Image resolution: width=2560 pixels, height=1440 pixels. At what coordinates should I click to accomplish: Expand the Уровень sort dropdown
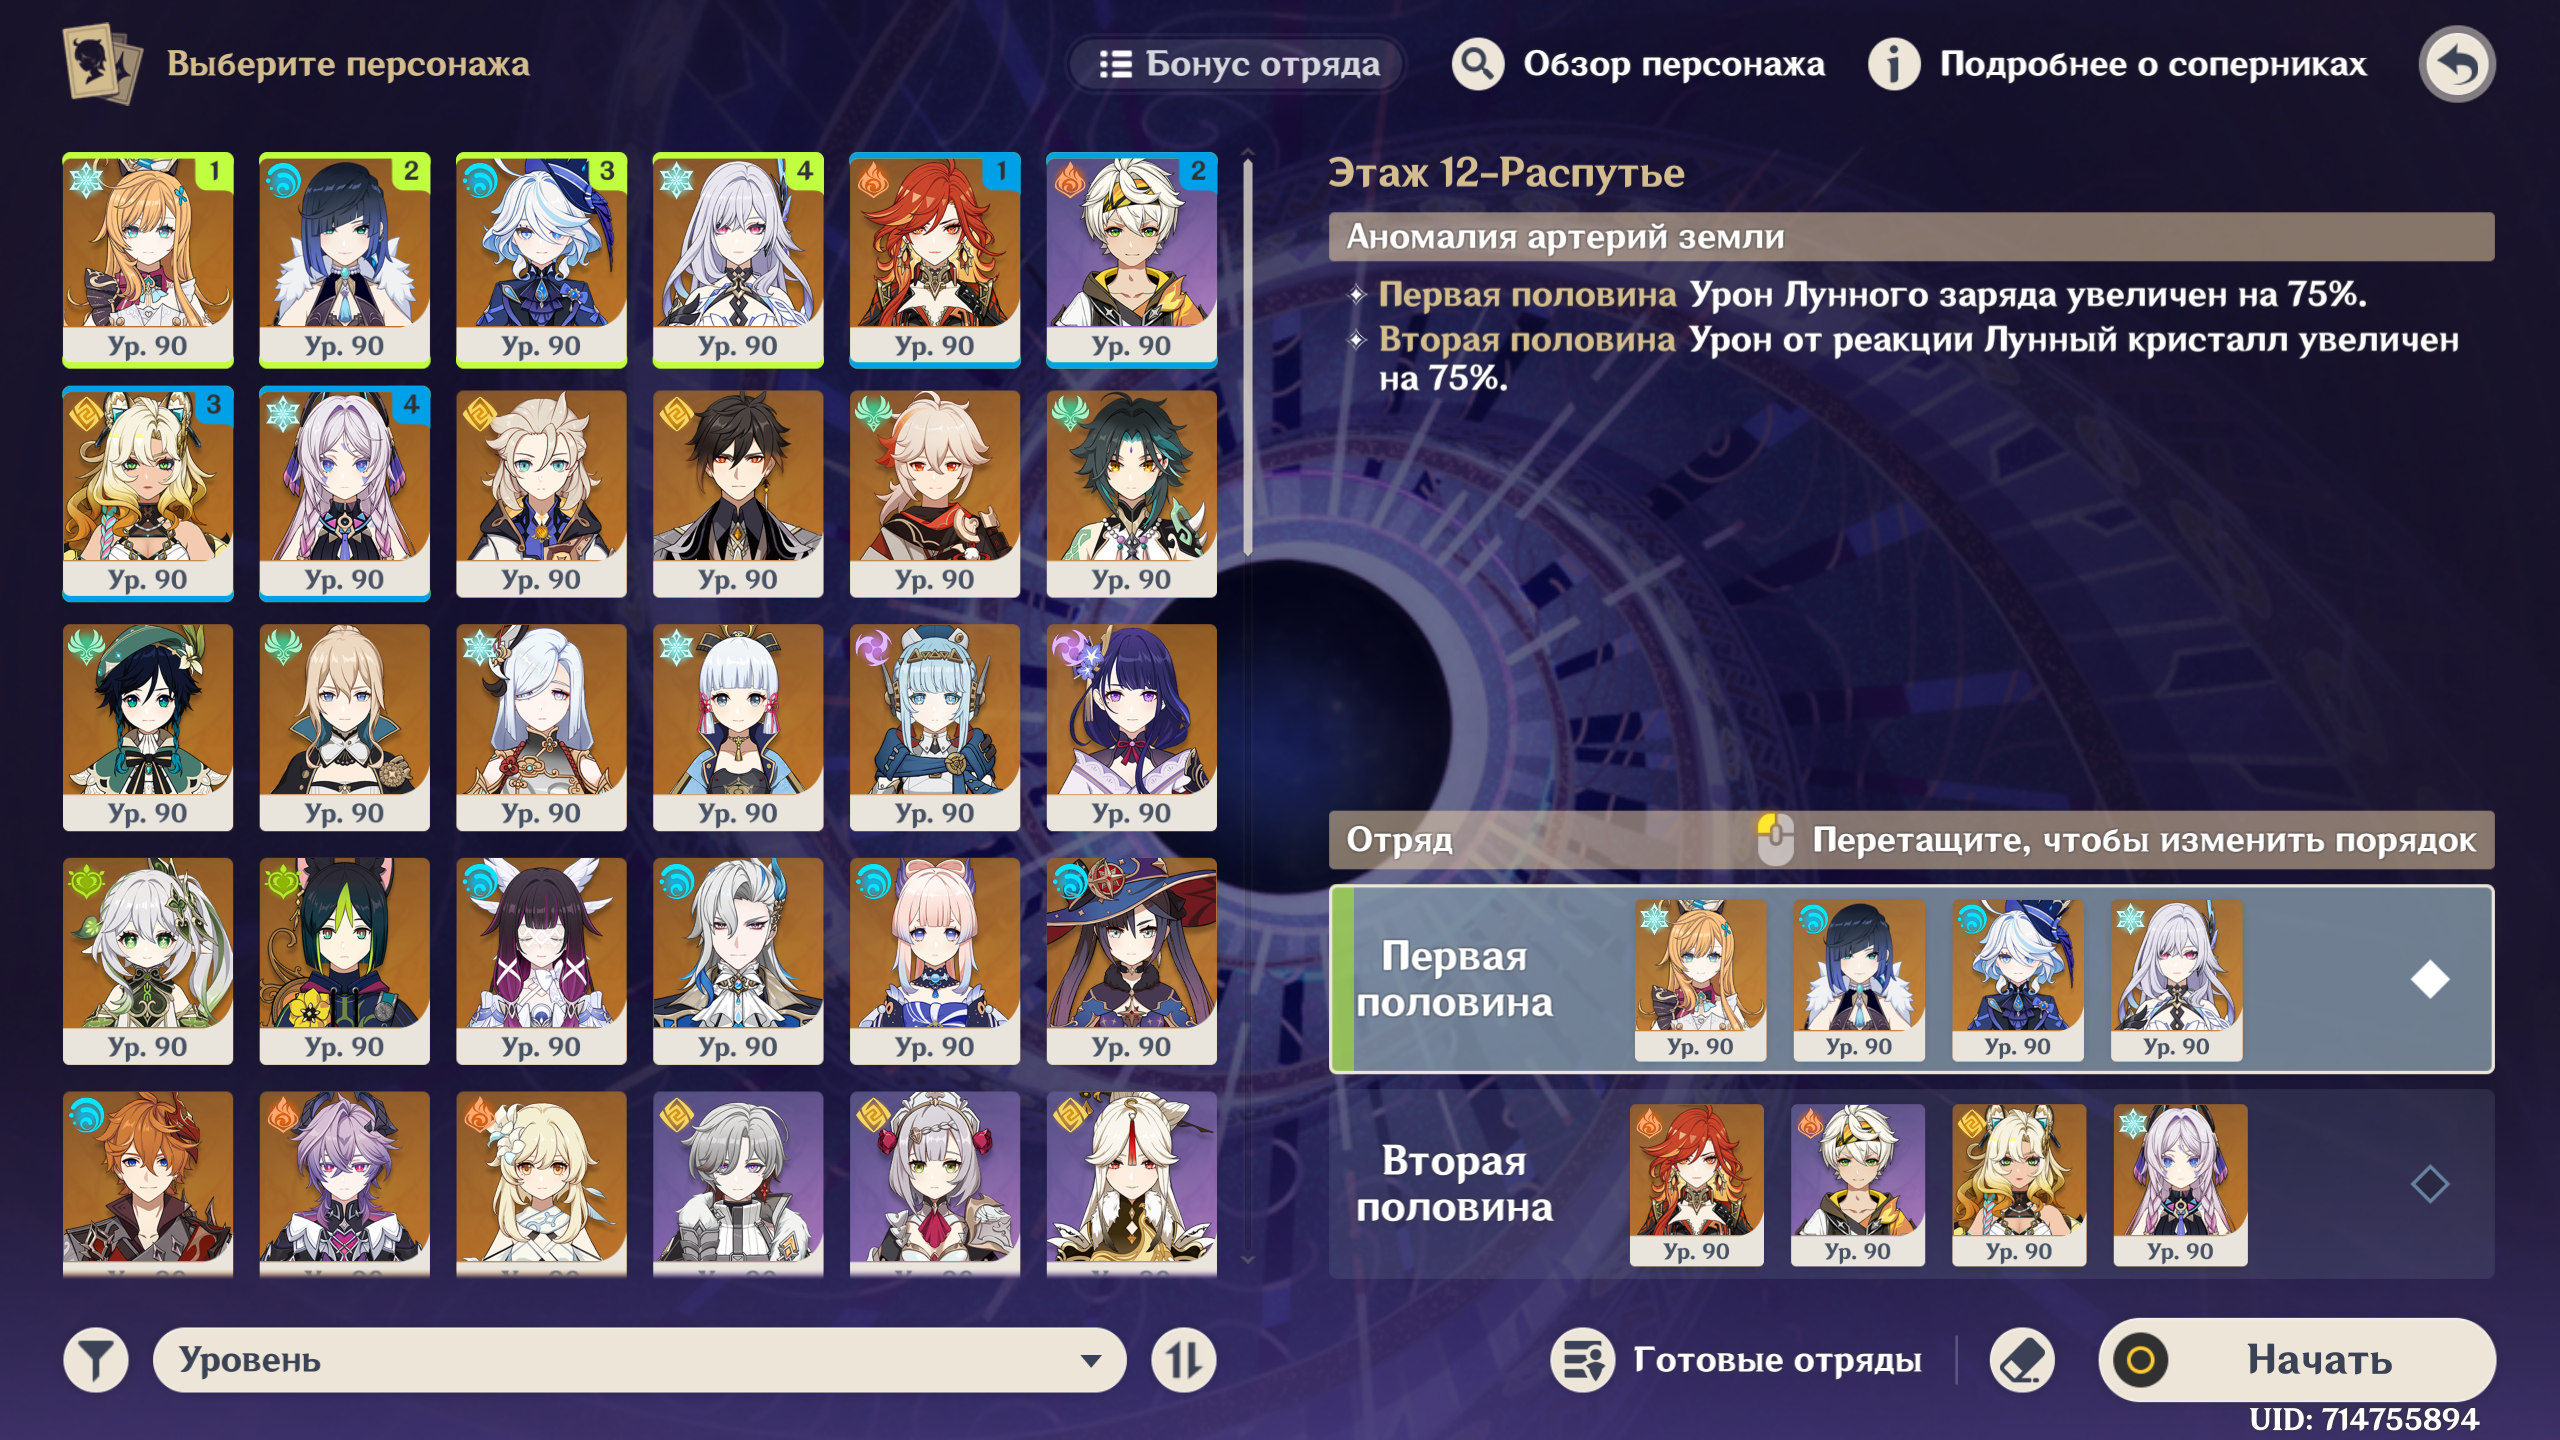coord(640,1360)
